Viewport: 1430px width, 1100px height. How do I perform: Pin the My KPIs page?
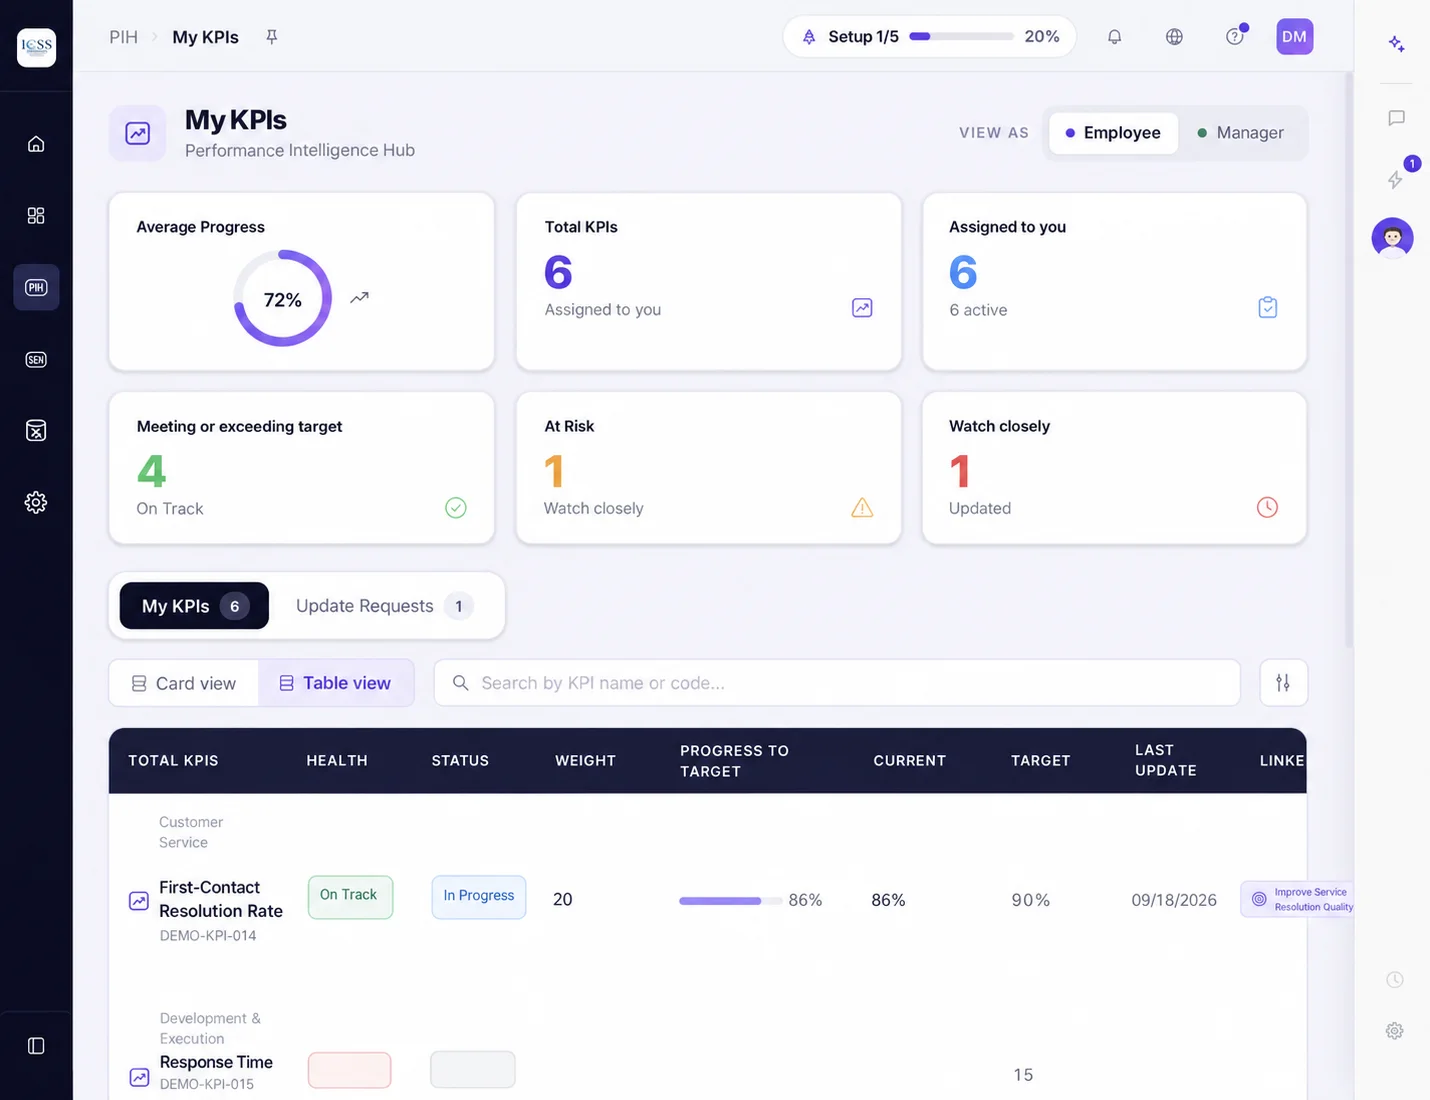click(x=271, y=37)
